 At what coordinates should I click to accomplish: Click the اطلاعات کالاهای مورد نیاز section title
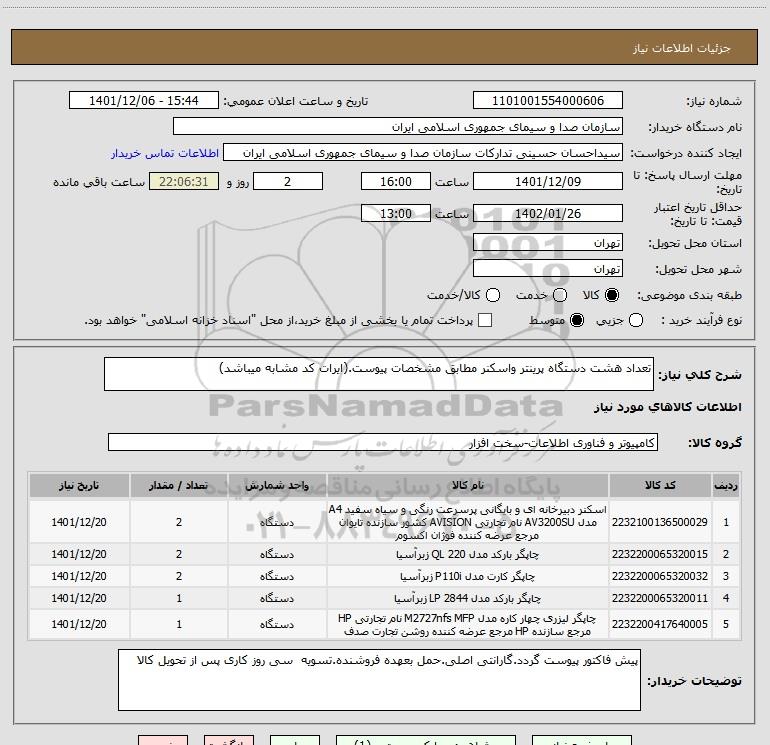[667, 407]
